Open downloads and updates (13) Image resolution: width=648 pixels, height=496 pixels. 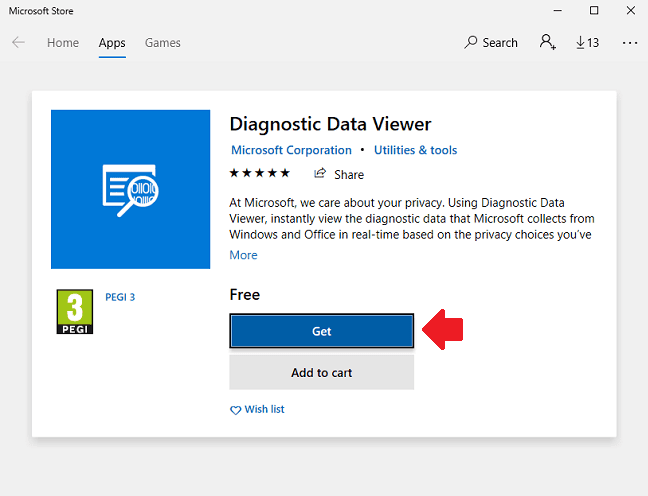(587, 43)
